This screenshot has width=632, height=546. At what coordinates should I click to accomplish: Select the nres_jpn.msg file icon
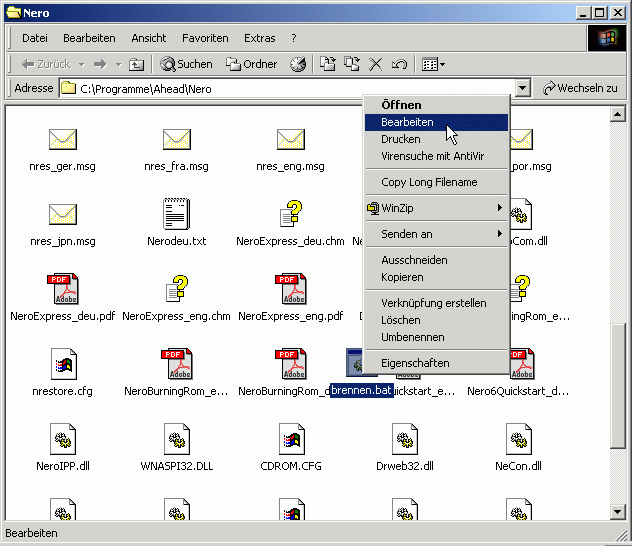point(62,214)
